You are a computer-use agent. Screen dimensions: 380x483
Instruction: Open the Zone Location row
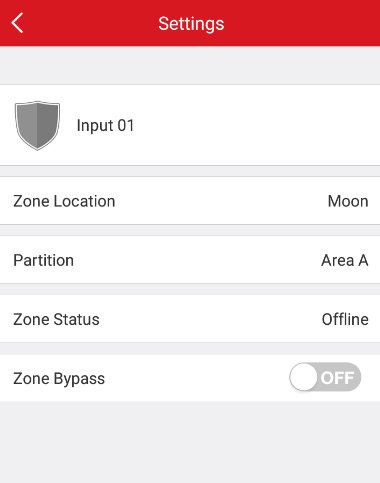[190, 201]
